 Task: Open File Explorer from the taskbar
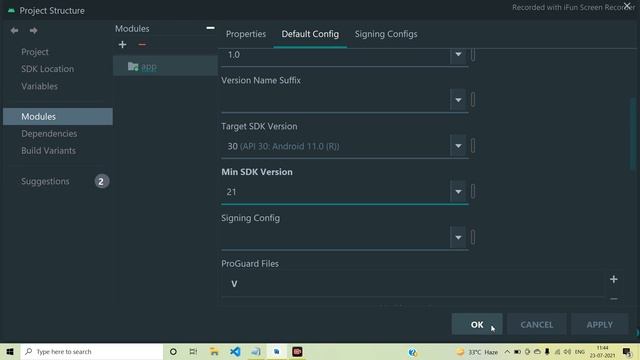tap(214, 351)
